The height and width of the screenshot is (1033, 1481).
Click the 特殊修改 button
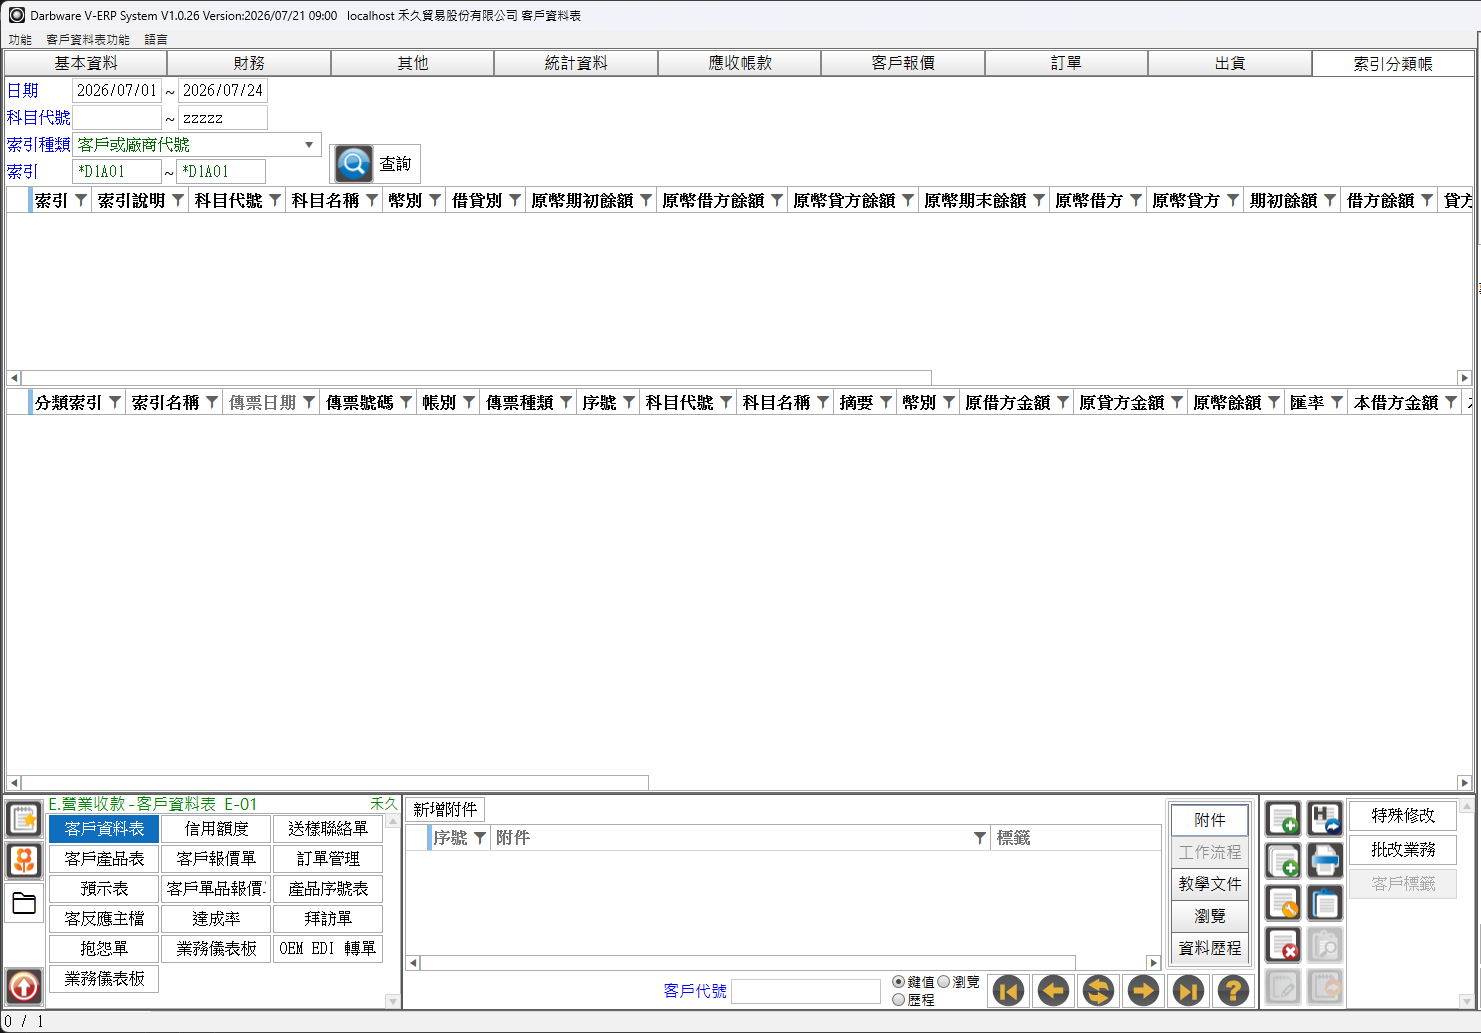tap(1403, 816)
